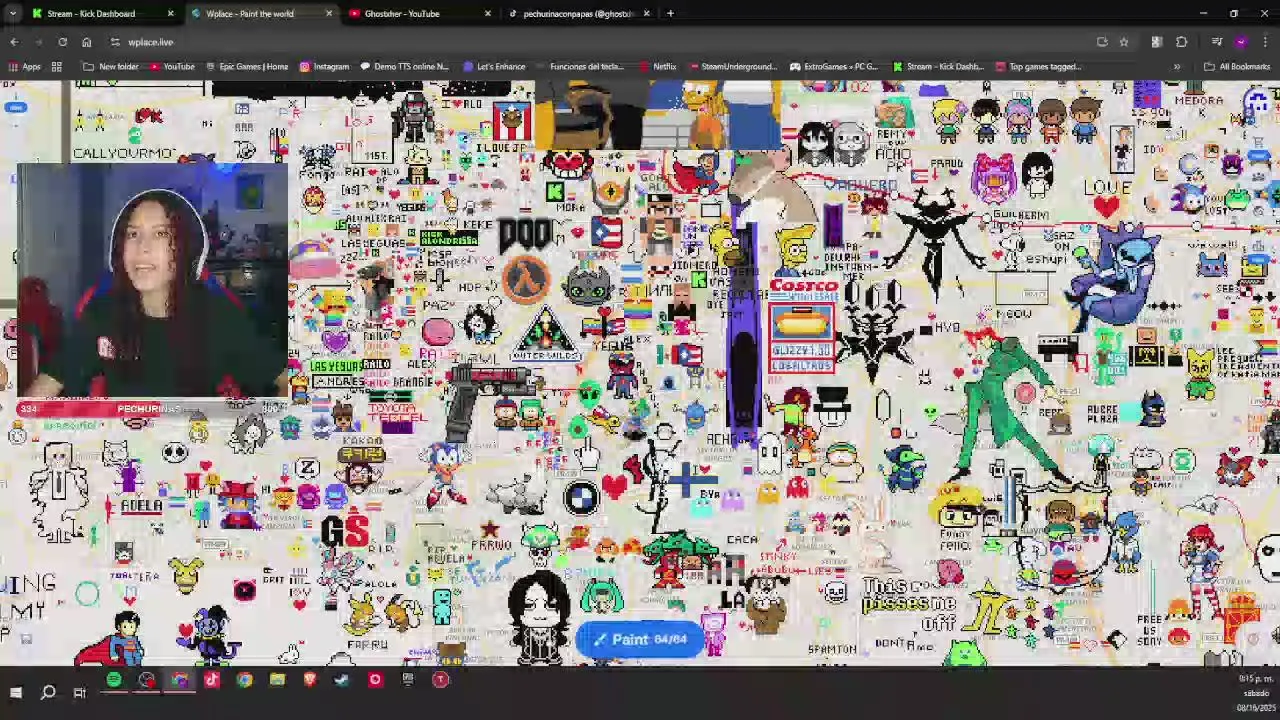
Task: Click the wplace.live address bar
Action: 600,42
